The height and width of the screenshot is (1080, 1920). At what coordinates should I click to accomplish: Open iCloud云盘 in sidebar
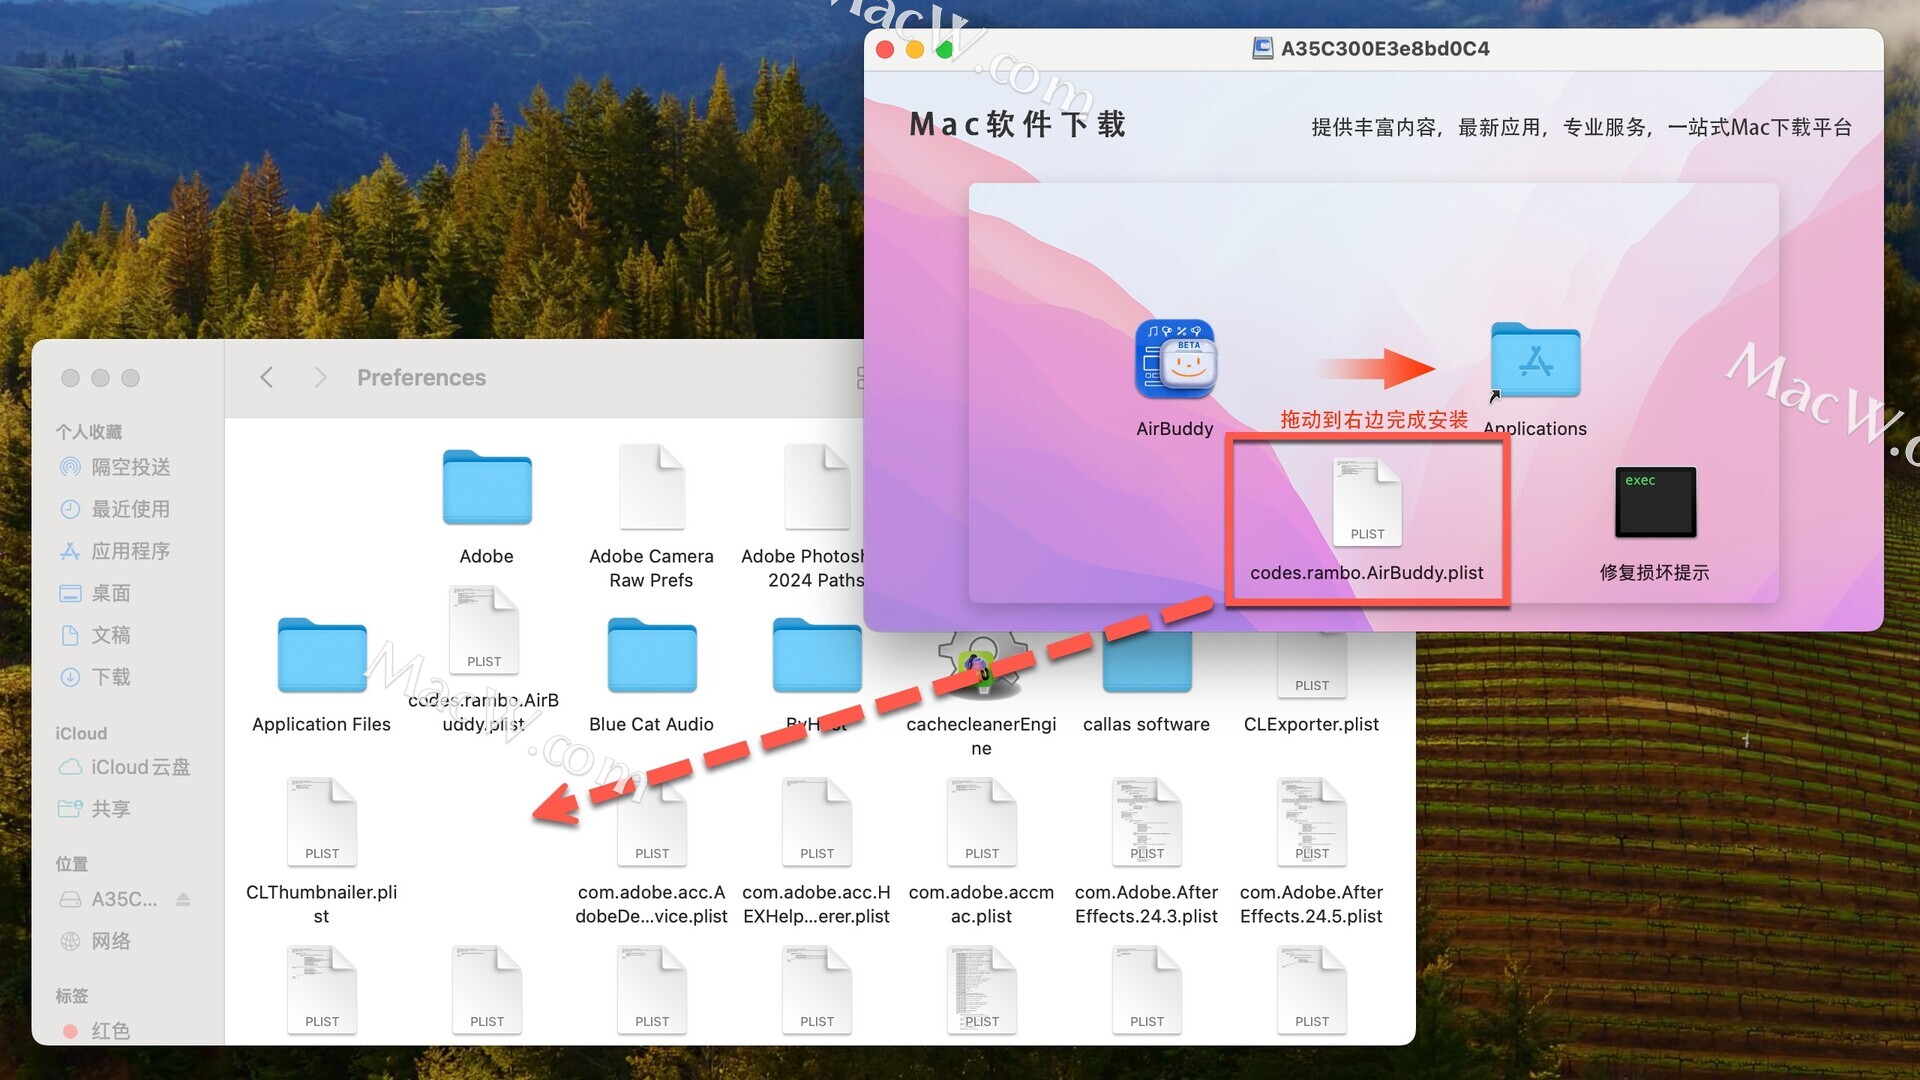point(125,767)
